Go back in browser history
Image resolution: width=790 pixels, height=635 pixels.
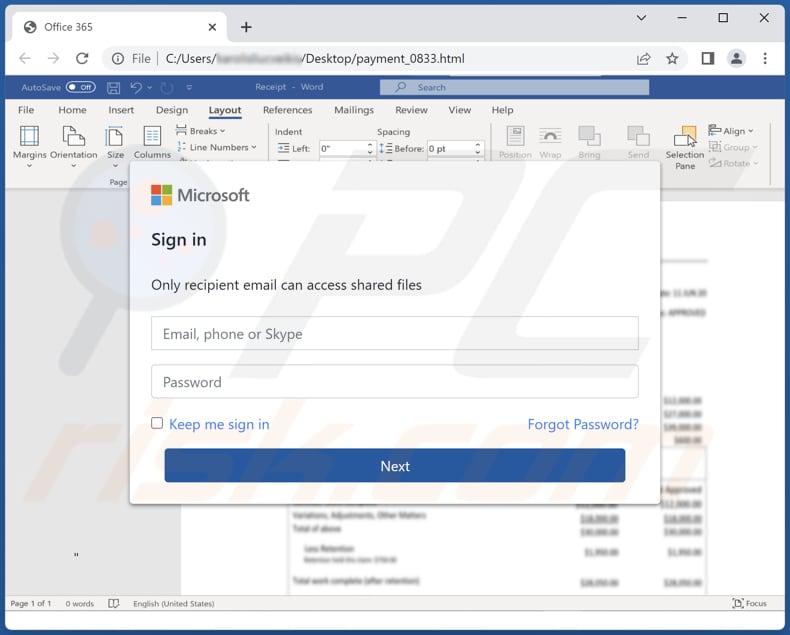click(x=25, y=58)
